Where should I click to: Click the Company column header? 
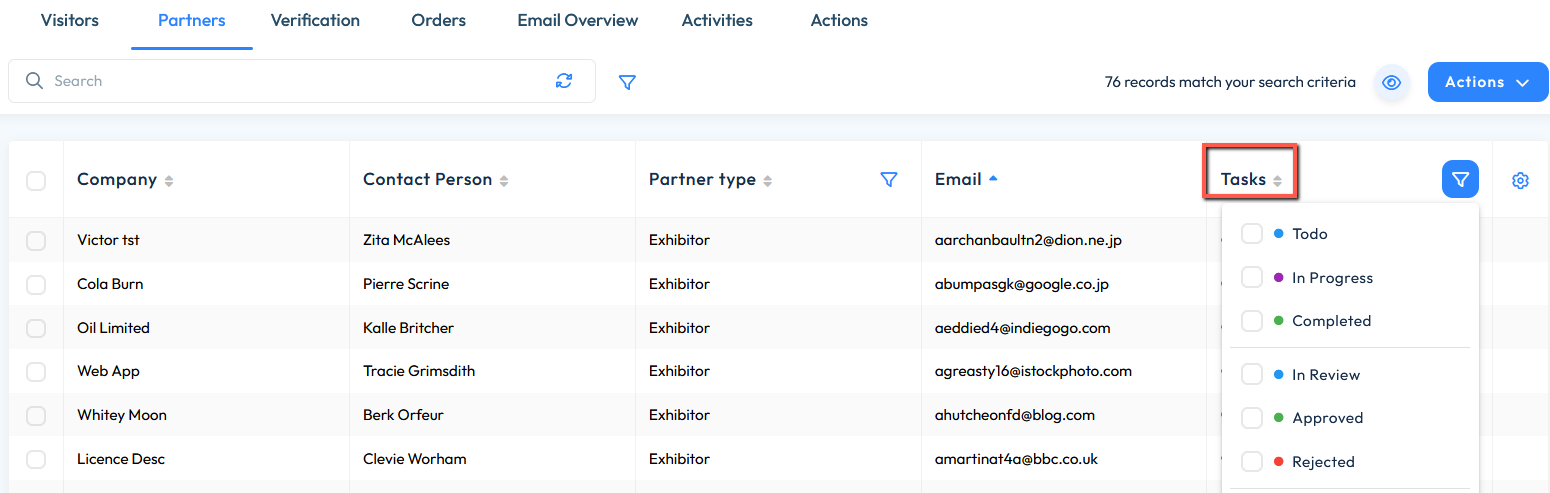pos(117,180)
